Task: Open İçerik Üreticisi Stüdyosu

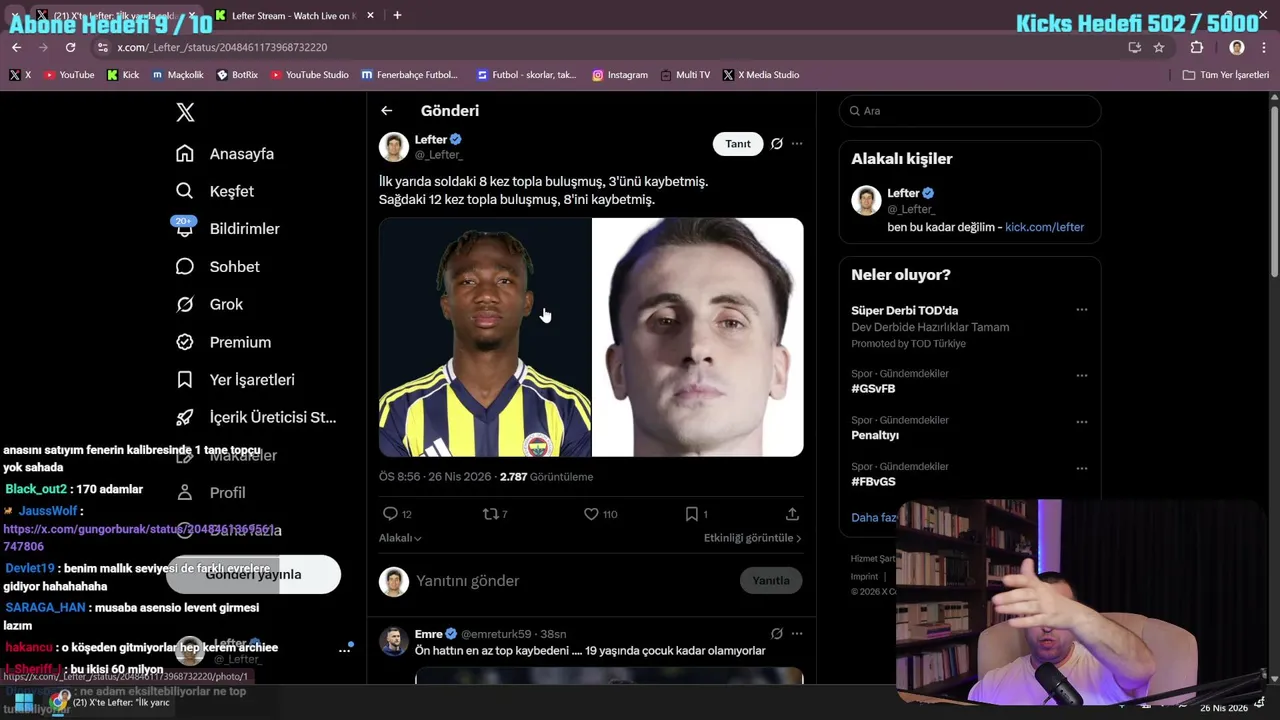Action: (257, 417)
